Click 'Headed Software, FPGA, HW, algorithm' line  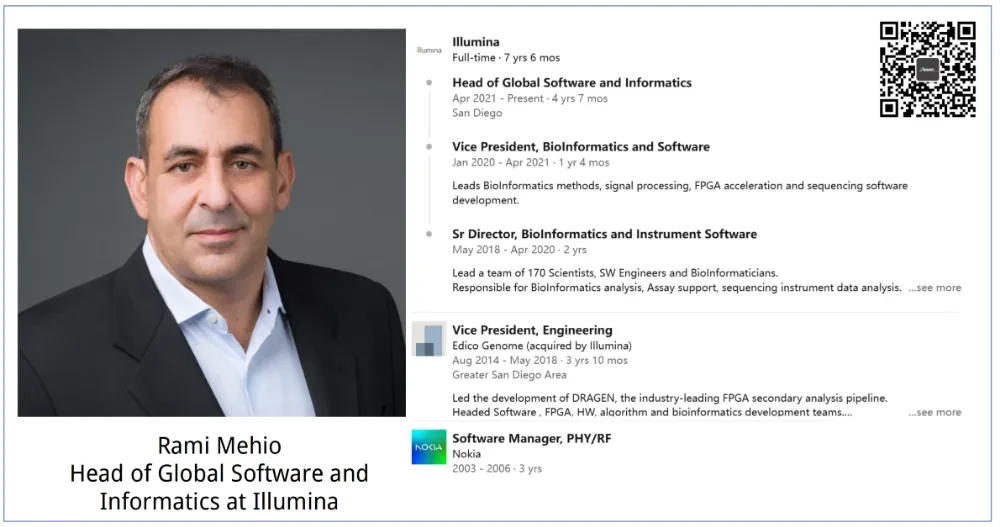point(652,412)
